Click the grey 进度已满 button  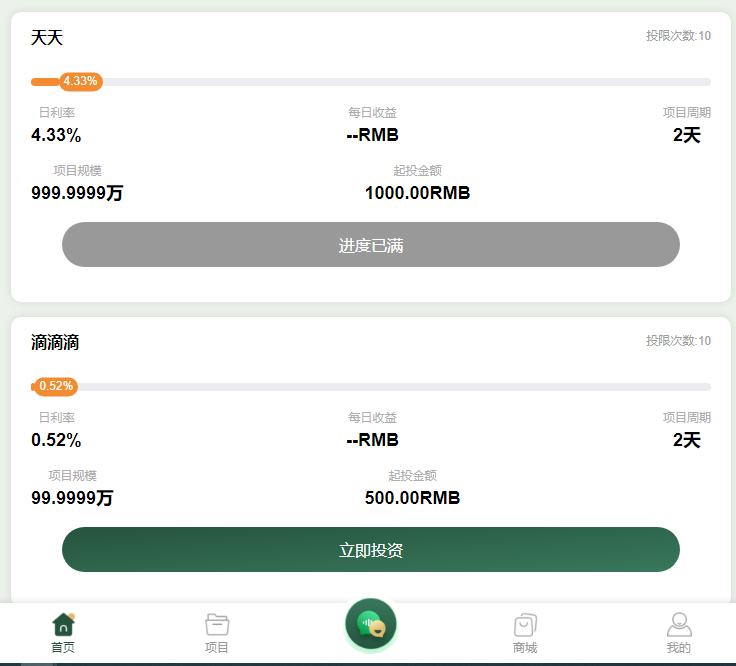click(x=371, y=245)
